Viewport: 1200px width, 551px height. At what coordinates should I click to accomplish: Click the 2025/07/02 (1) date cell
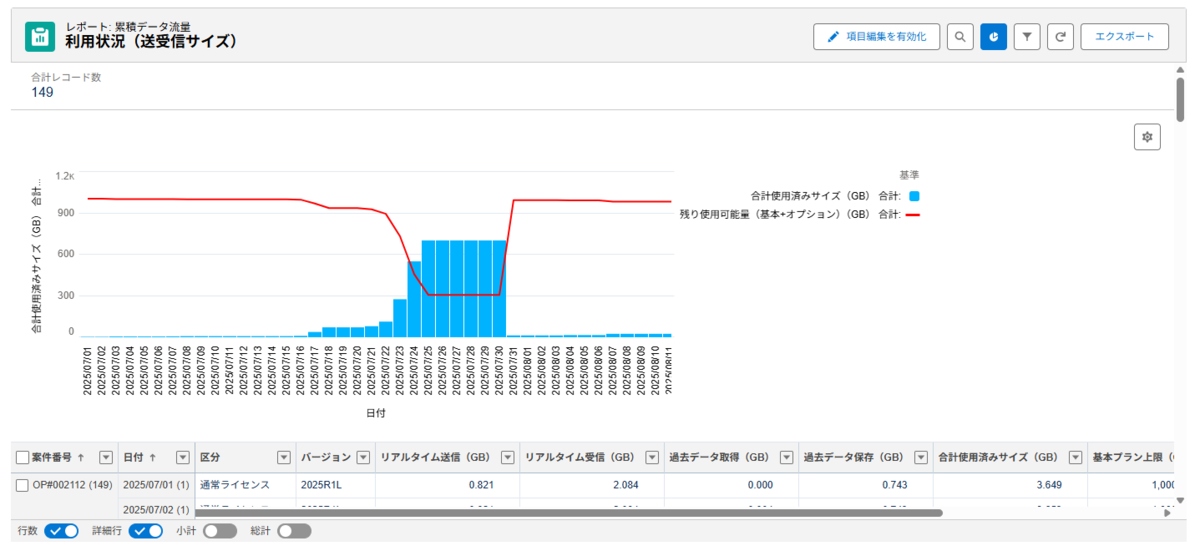pos(154,508)
